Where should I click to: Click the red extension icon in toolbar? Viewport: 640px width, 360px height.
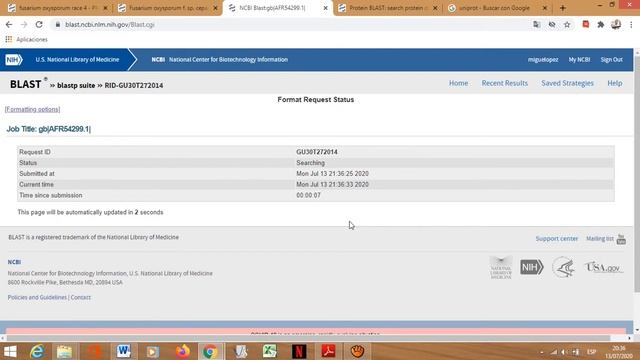586,24
